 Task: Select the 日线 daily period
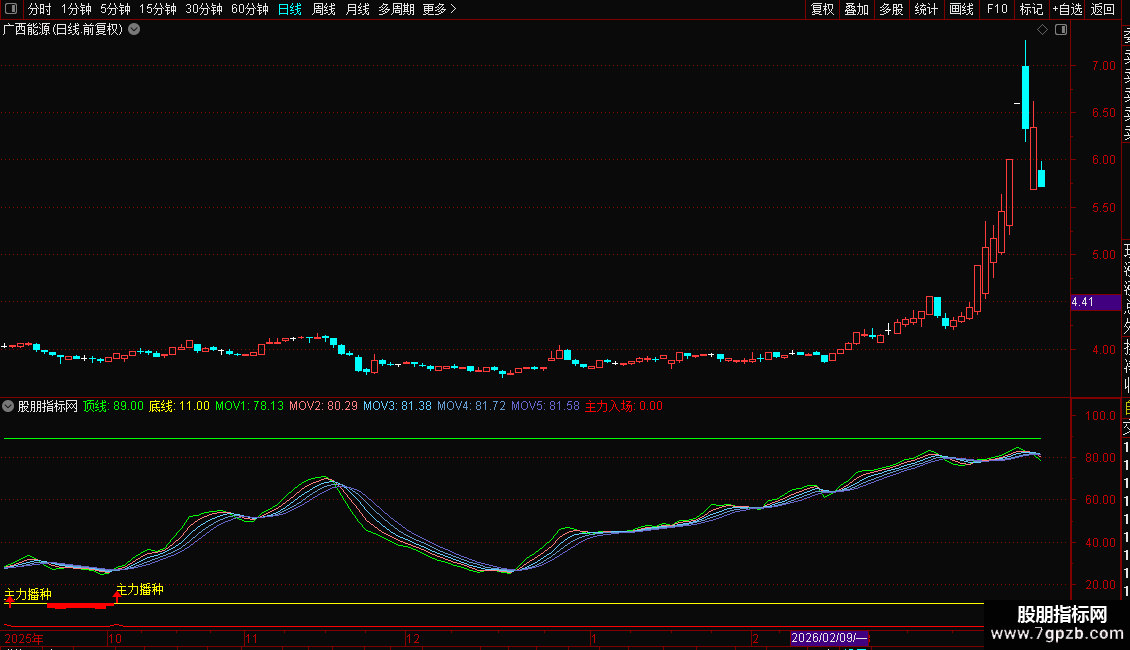point(290,9)
